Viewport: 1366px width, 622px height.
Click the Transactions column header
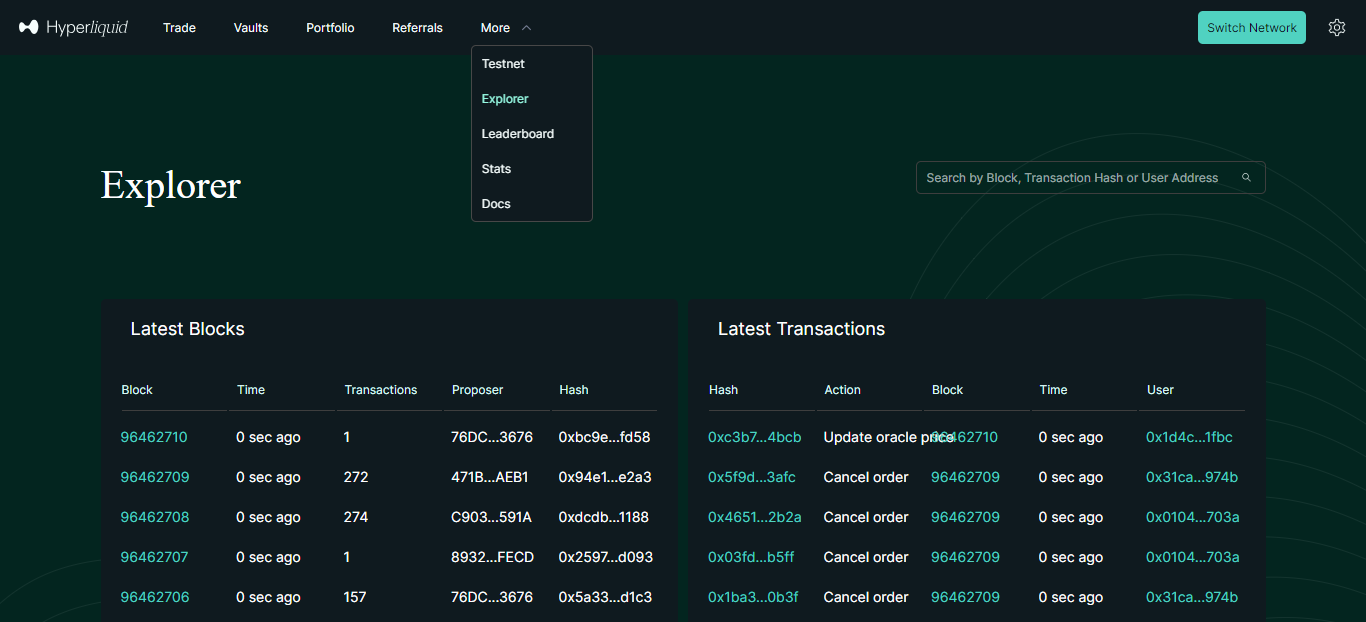pyautogui.click(x=381, y=390)
